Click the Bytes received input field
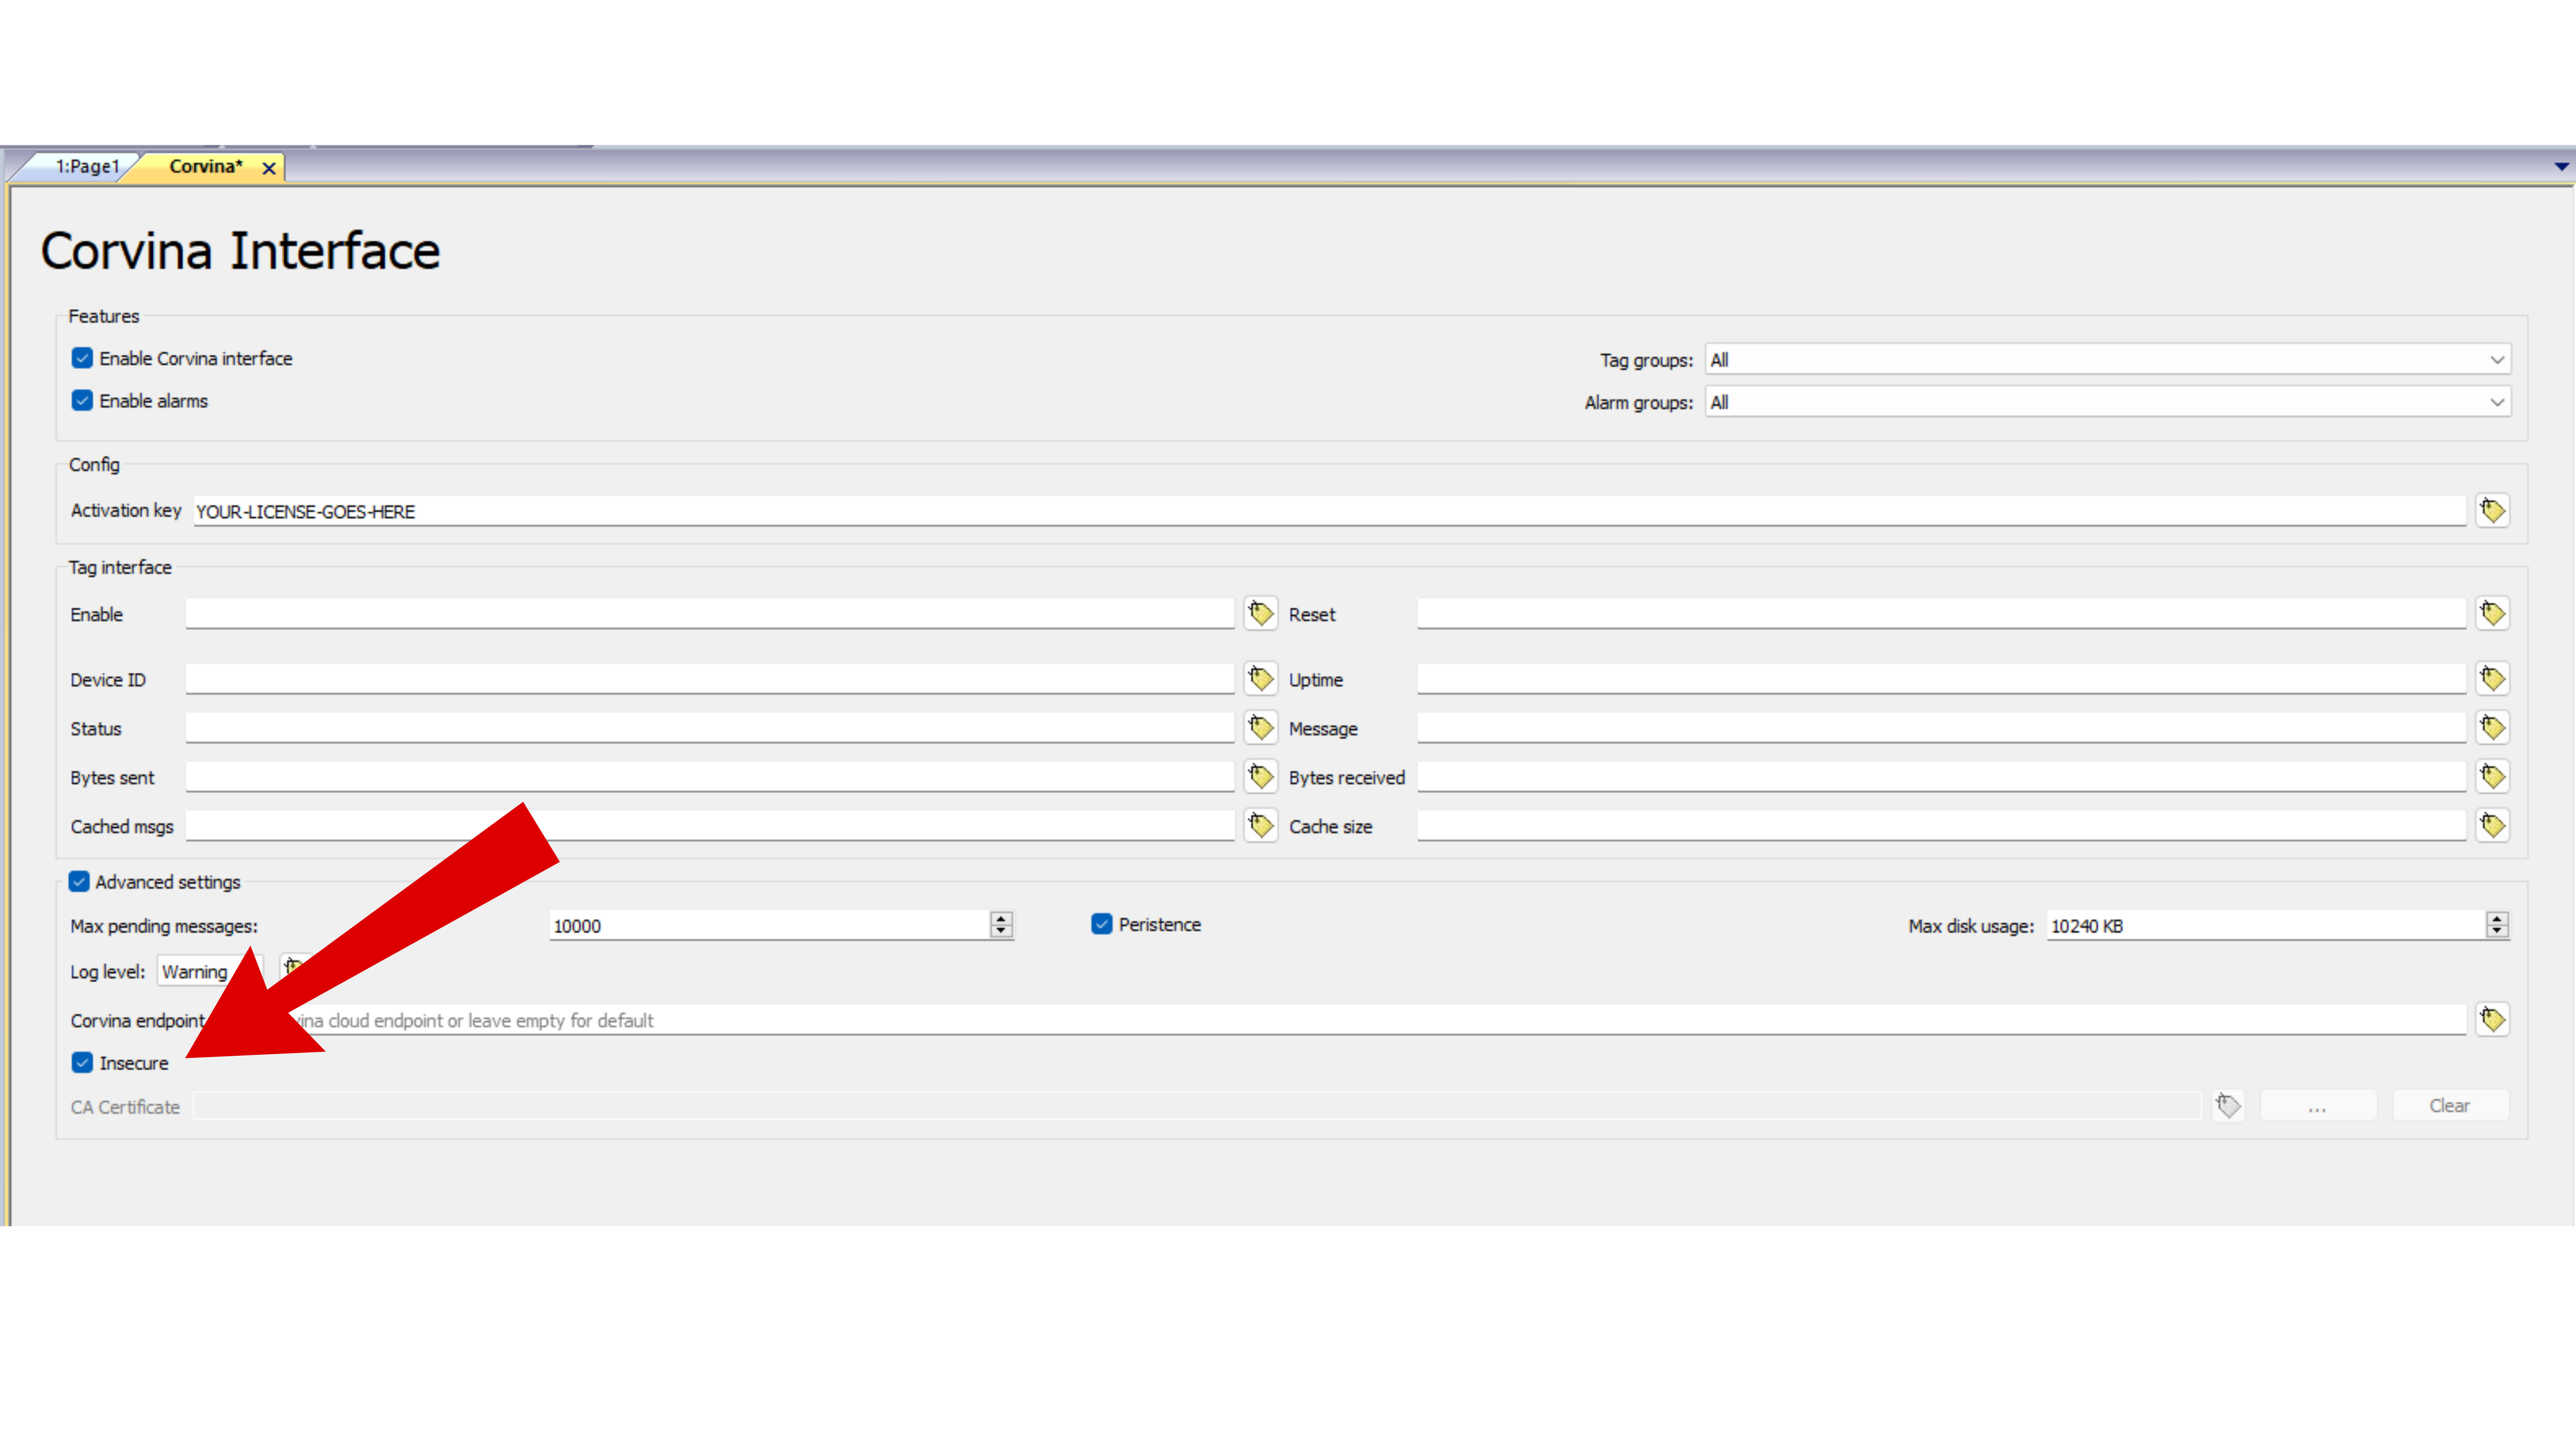The image size is (2576, 1449). click(x=1942, y=777)
